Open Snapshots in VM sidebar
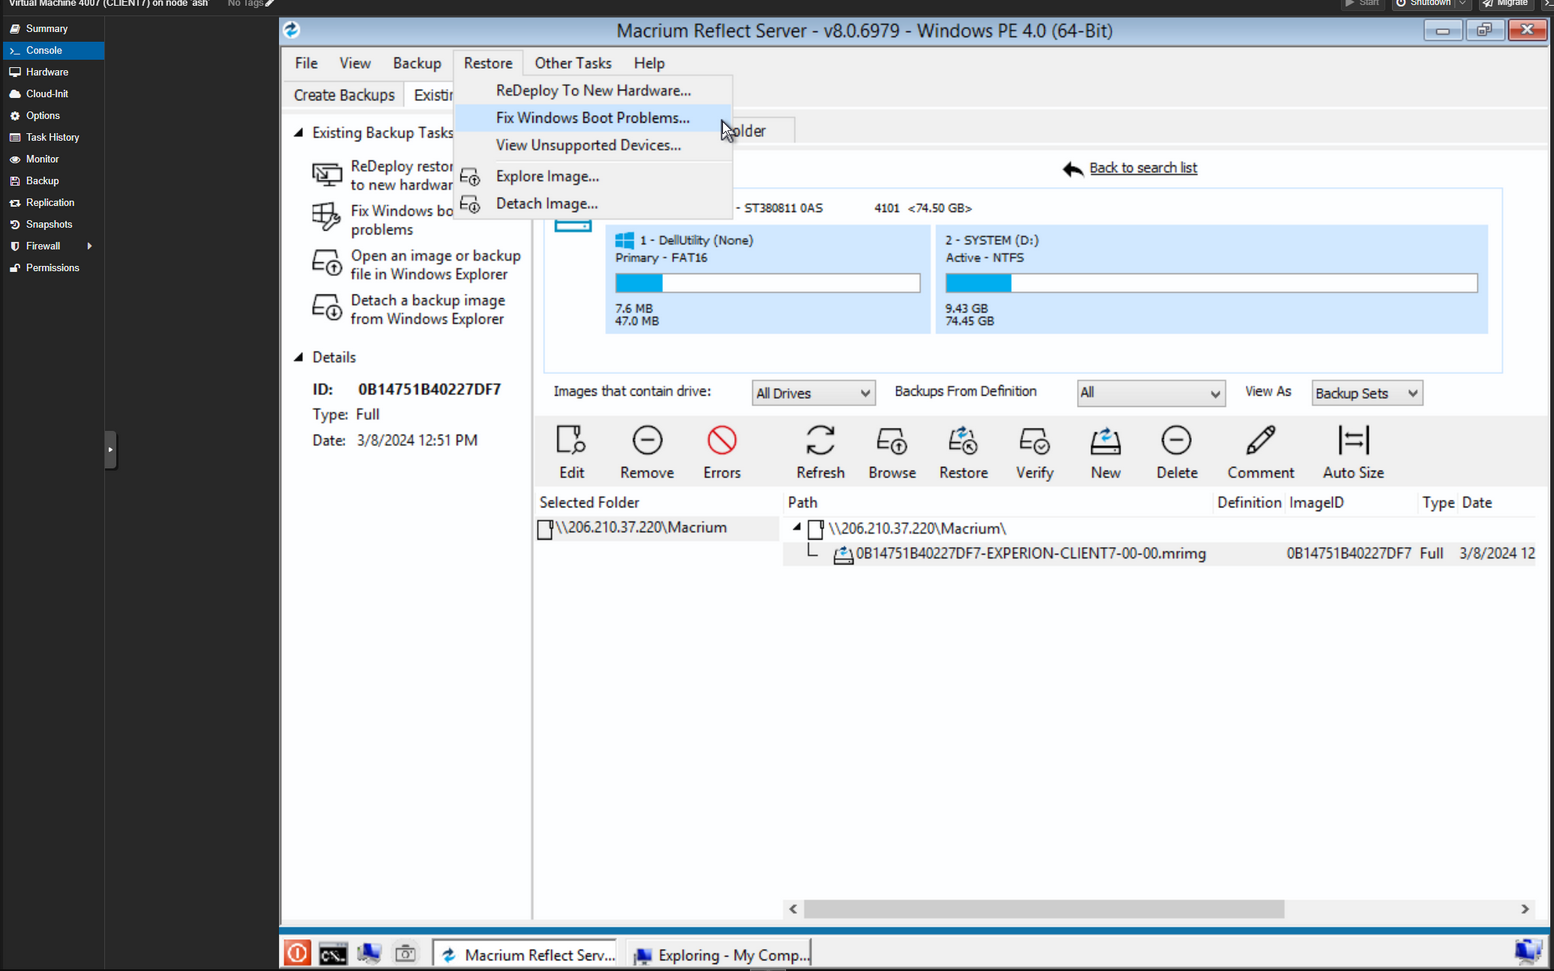Image resolution: width=1554 pixels, height=971 pixels. (x=52, y=224)
